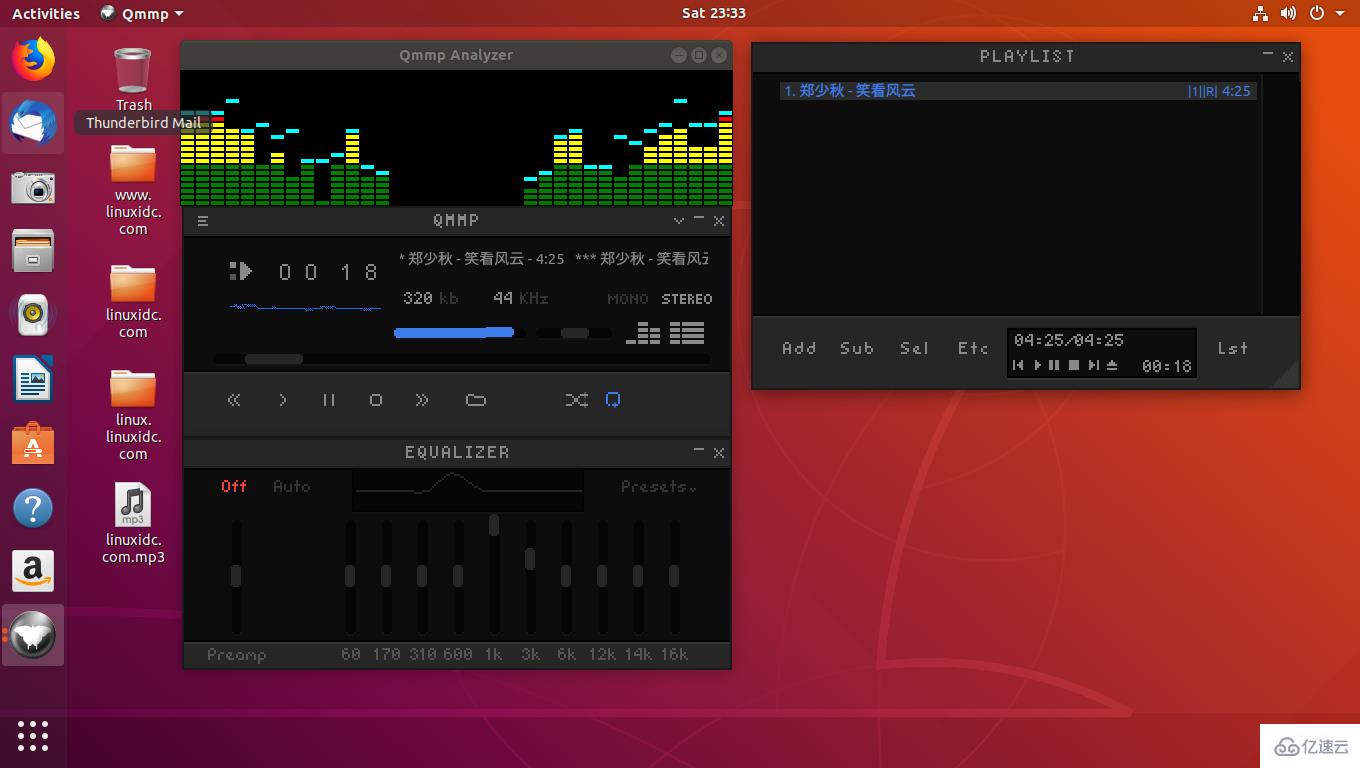Click the playlist vertical scrollbar area

click(x=1280, y=195)
